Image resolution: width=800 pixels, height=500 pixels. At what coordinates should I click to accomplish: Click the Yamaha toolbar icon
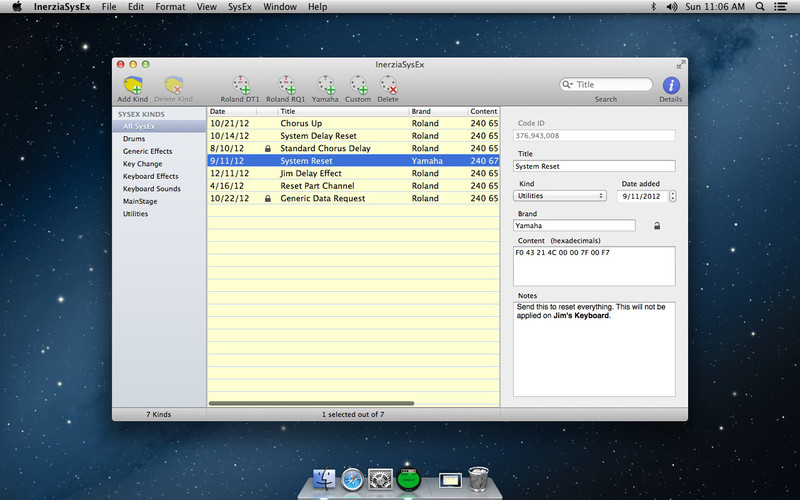pos(325,85)
